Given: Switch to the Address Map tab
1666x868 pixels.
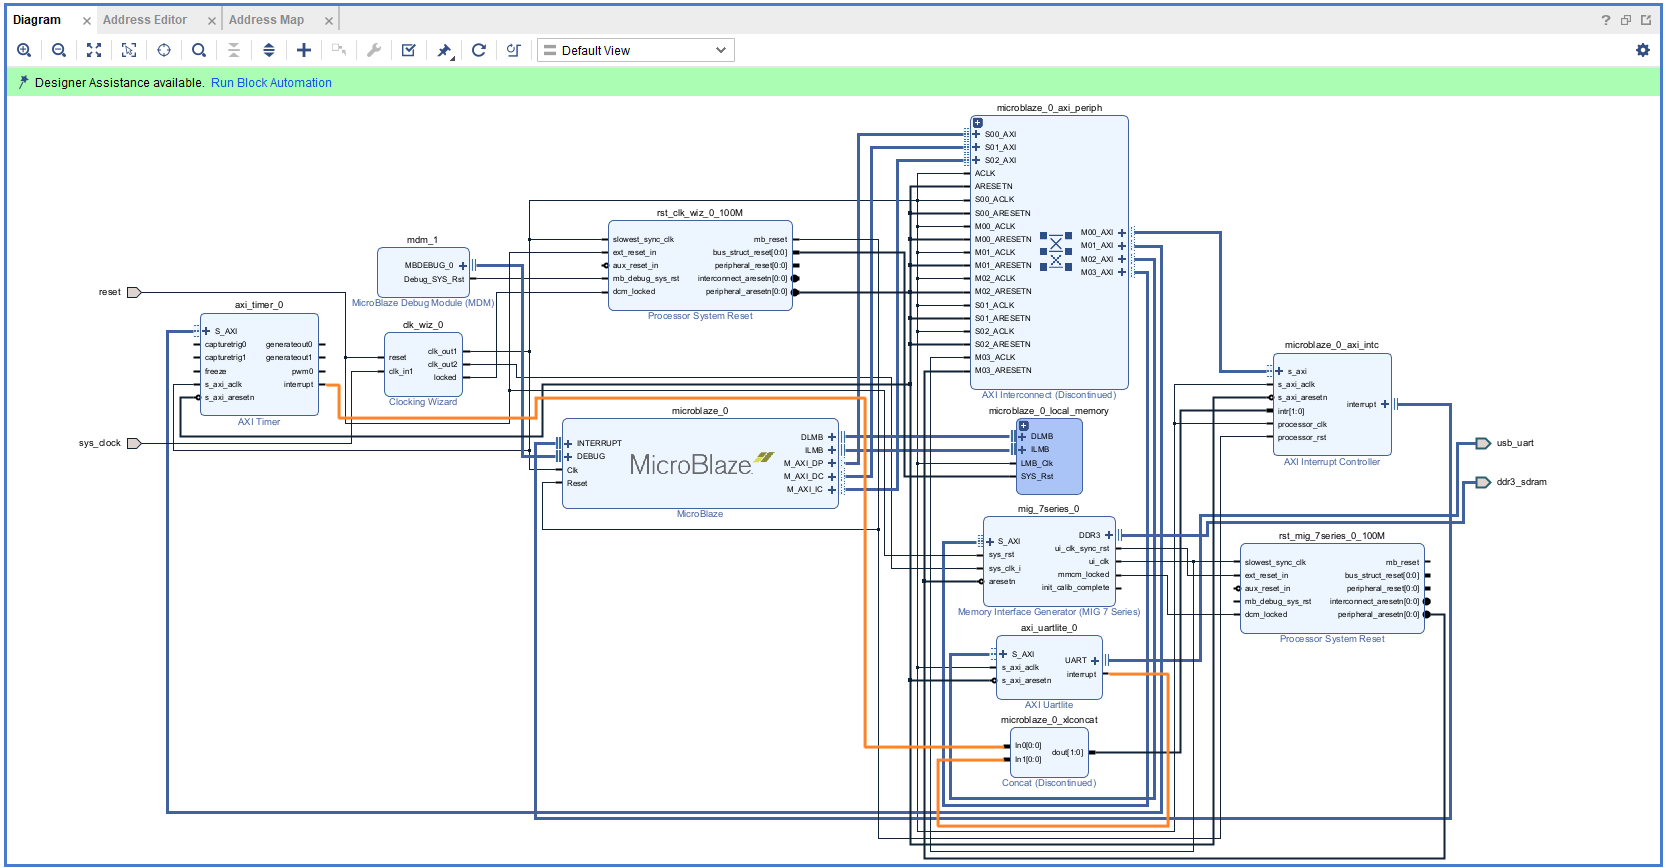Looking at the screenshot, I should click(x=266, y=20).
